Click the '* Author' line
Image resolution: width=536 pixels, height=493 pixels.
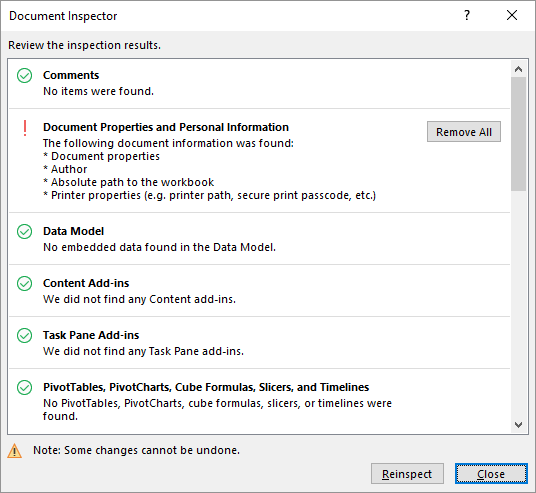pyautogui.click(x=65, y=169)
